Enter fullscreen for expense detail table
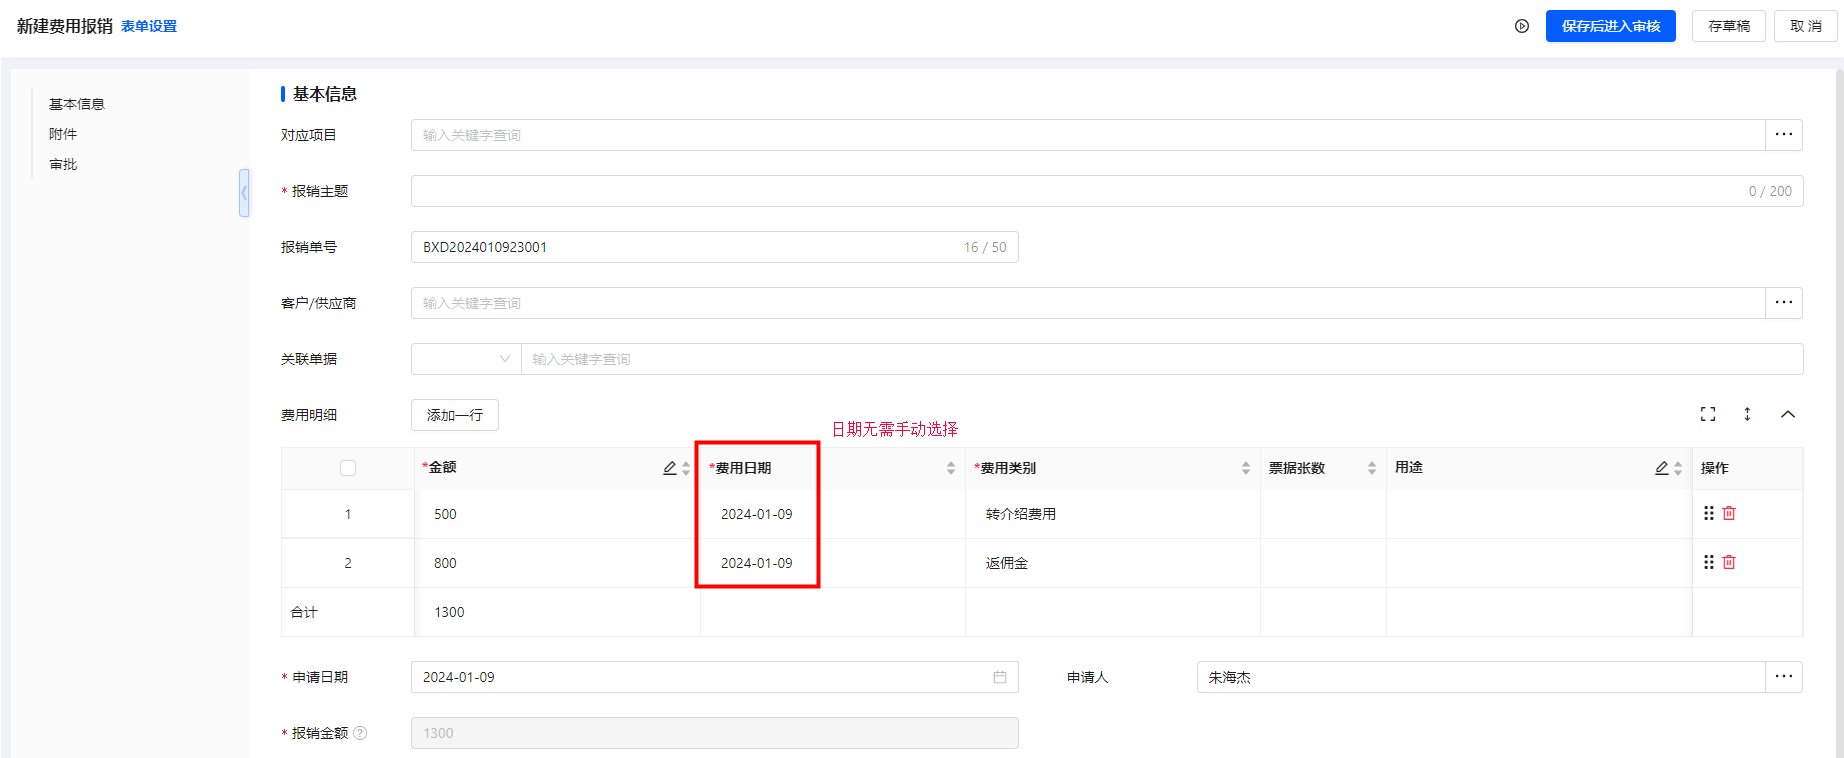1844x758 pixels. [1708, 414]
